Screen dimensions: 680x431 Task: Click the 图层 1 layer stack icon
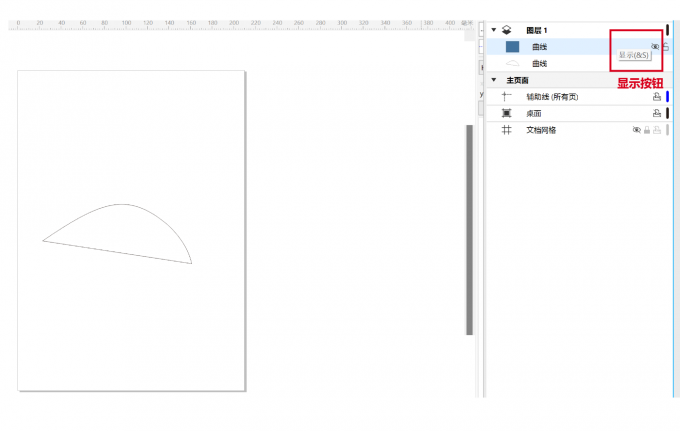(507, 30)
